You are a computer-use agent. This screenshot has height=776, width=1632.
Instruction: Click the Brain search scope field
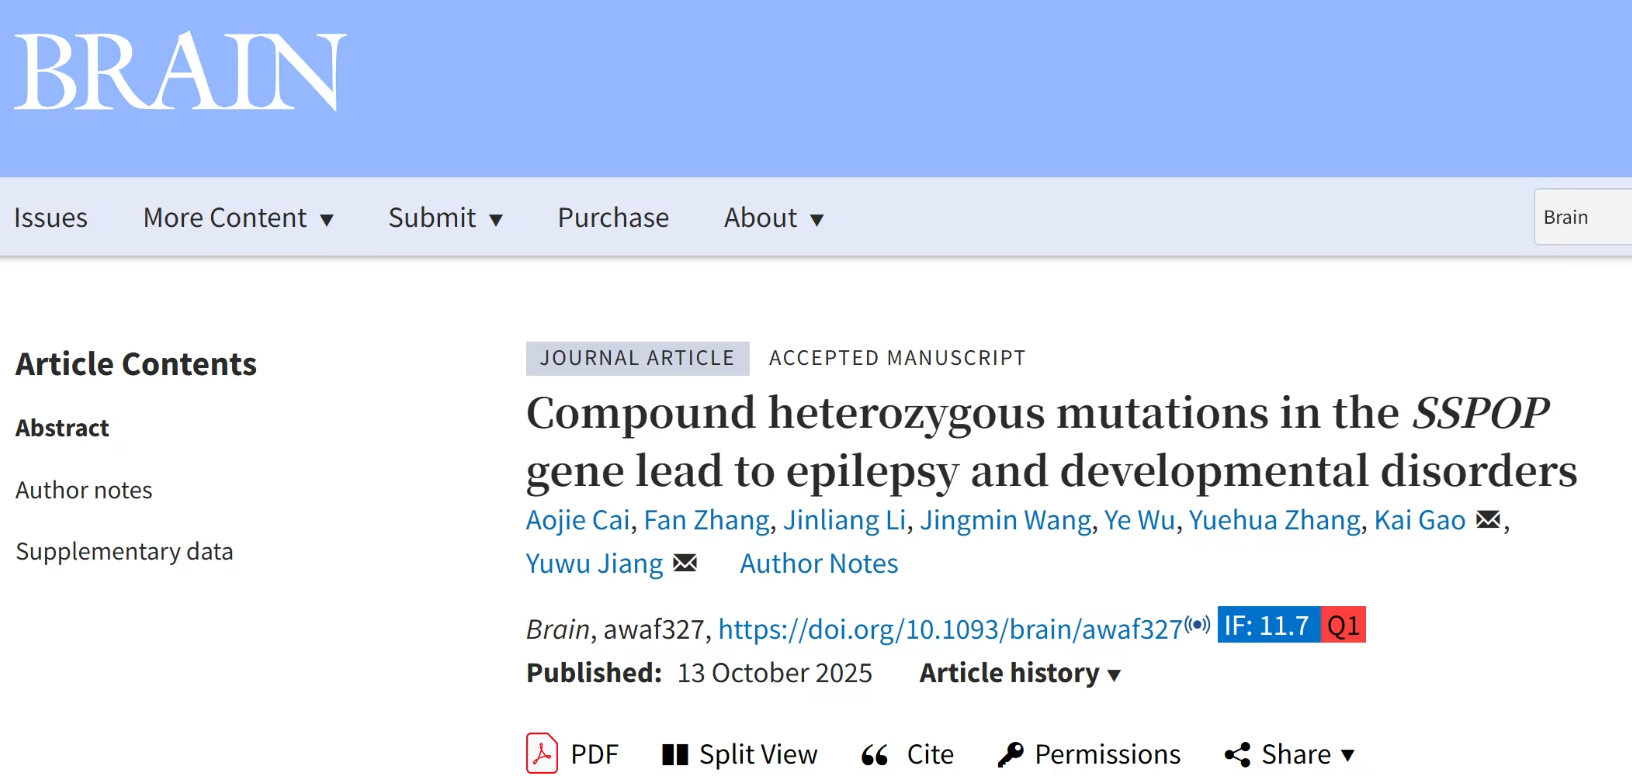coord(1580,217)
